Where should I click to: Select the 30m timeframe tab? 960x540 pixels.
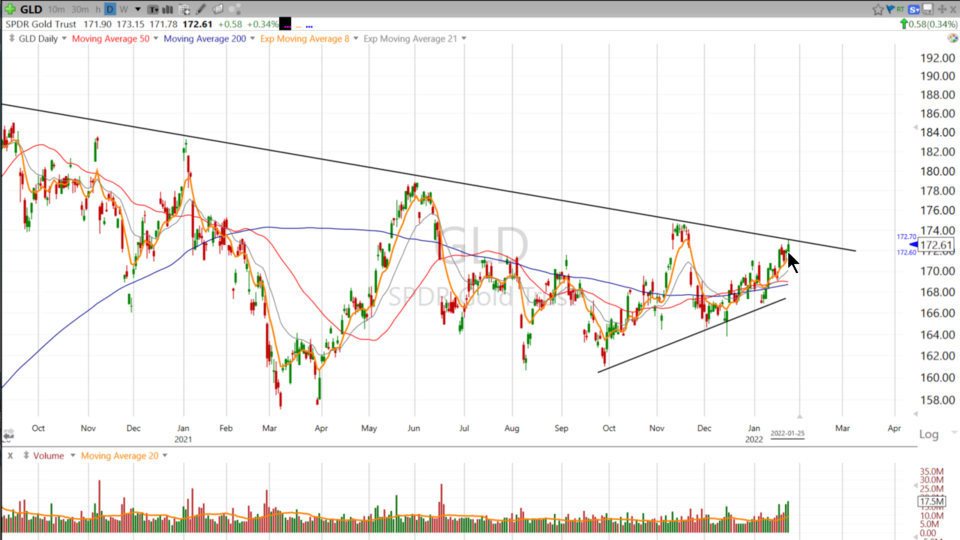[x=79, y=9]
